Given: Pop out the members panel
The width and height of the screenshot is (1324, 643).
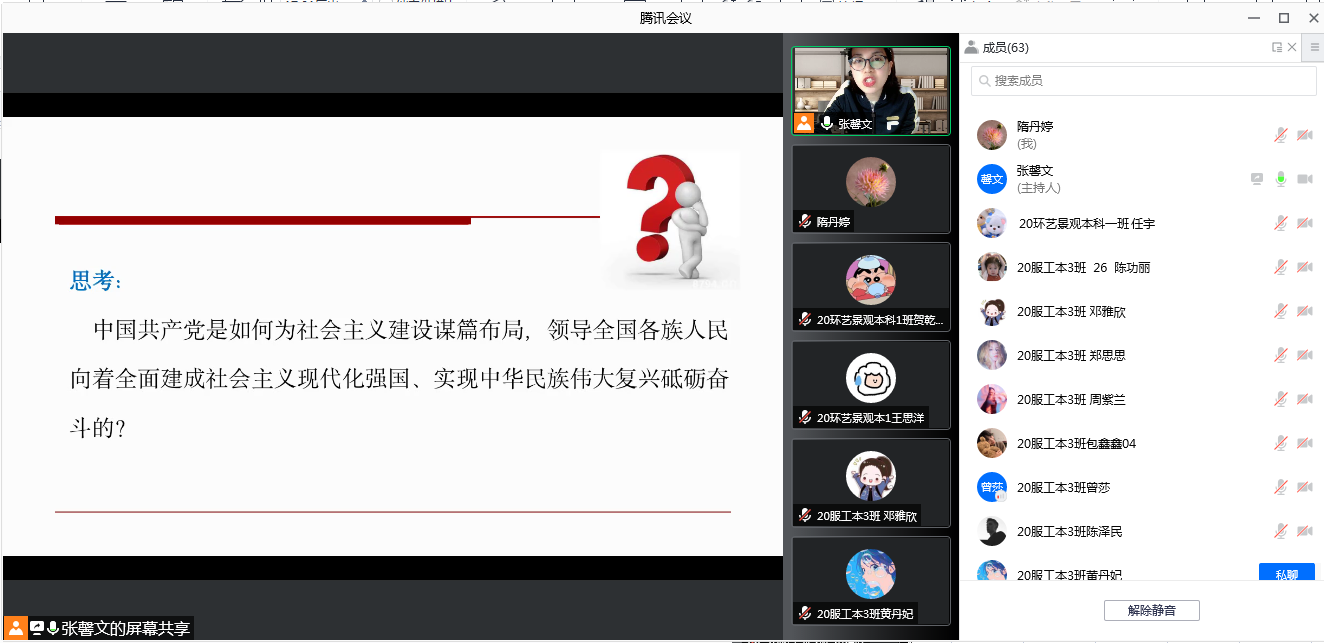Looking at the screenshot, I should (x=1277, y=47).
